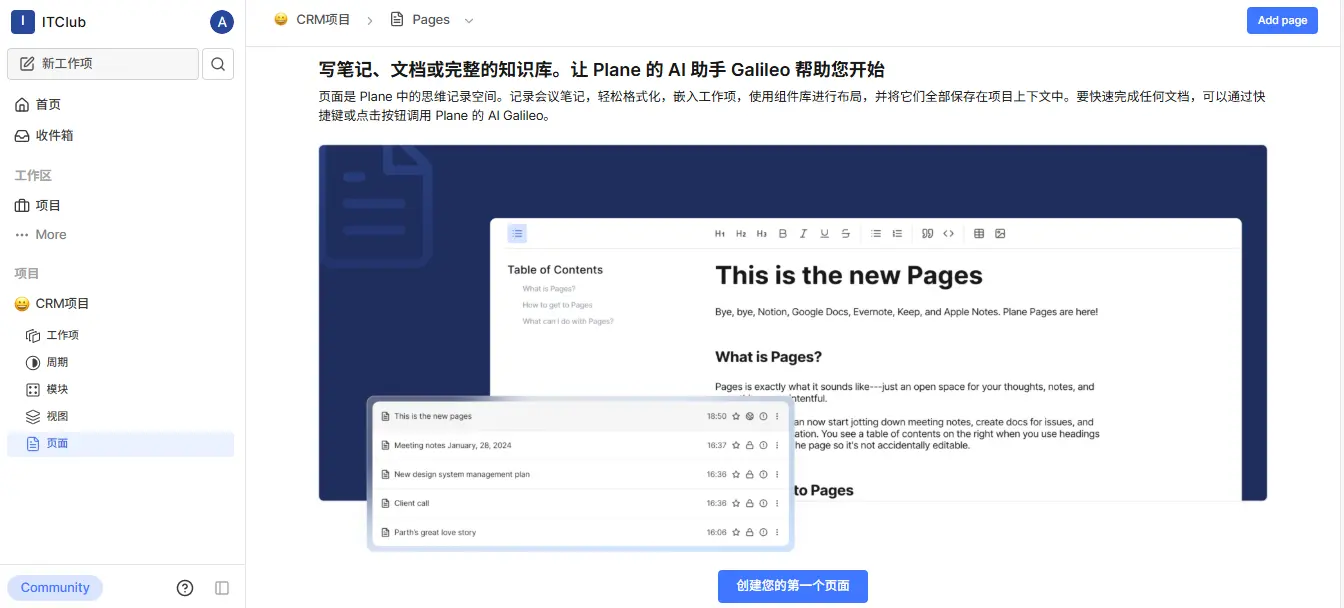
Task: Click the user avatar A icon
Action: tap(222, 22)
